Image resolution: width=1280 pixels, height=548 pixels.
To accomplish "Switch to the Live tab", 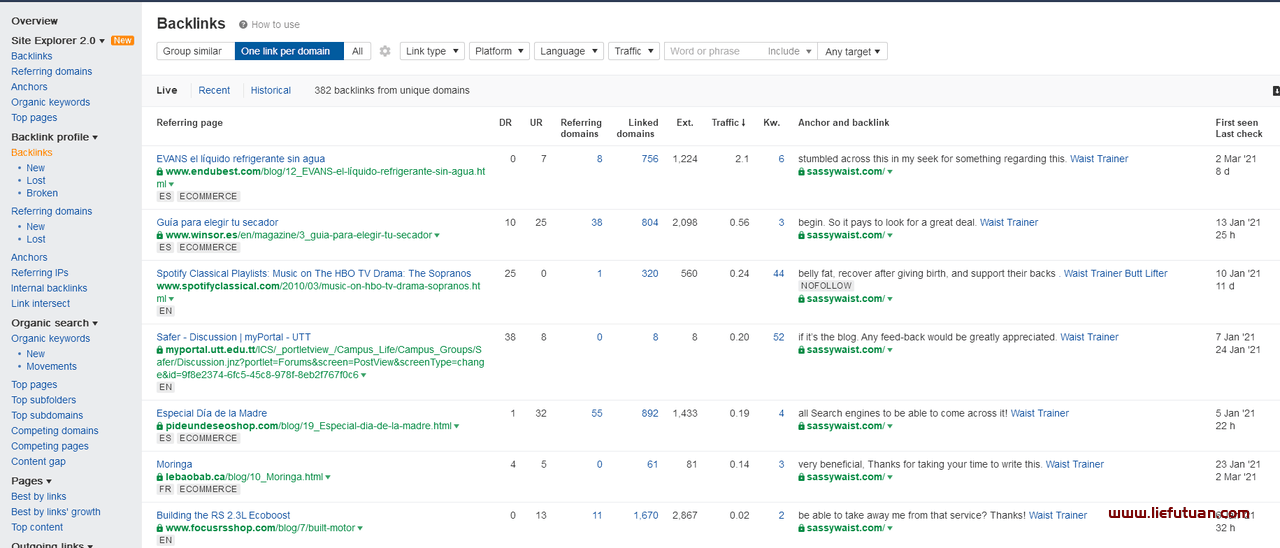I will [167, 90].
